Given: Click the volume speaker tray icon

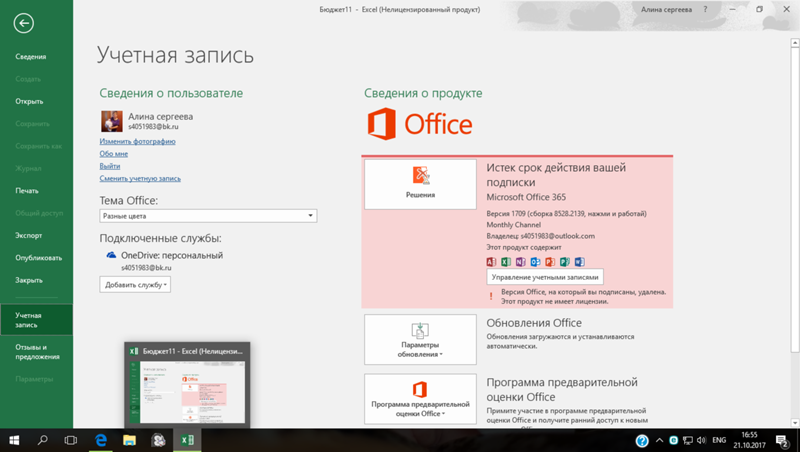Looking at the screenshot, I should point(702,440).
